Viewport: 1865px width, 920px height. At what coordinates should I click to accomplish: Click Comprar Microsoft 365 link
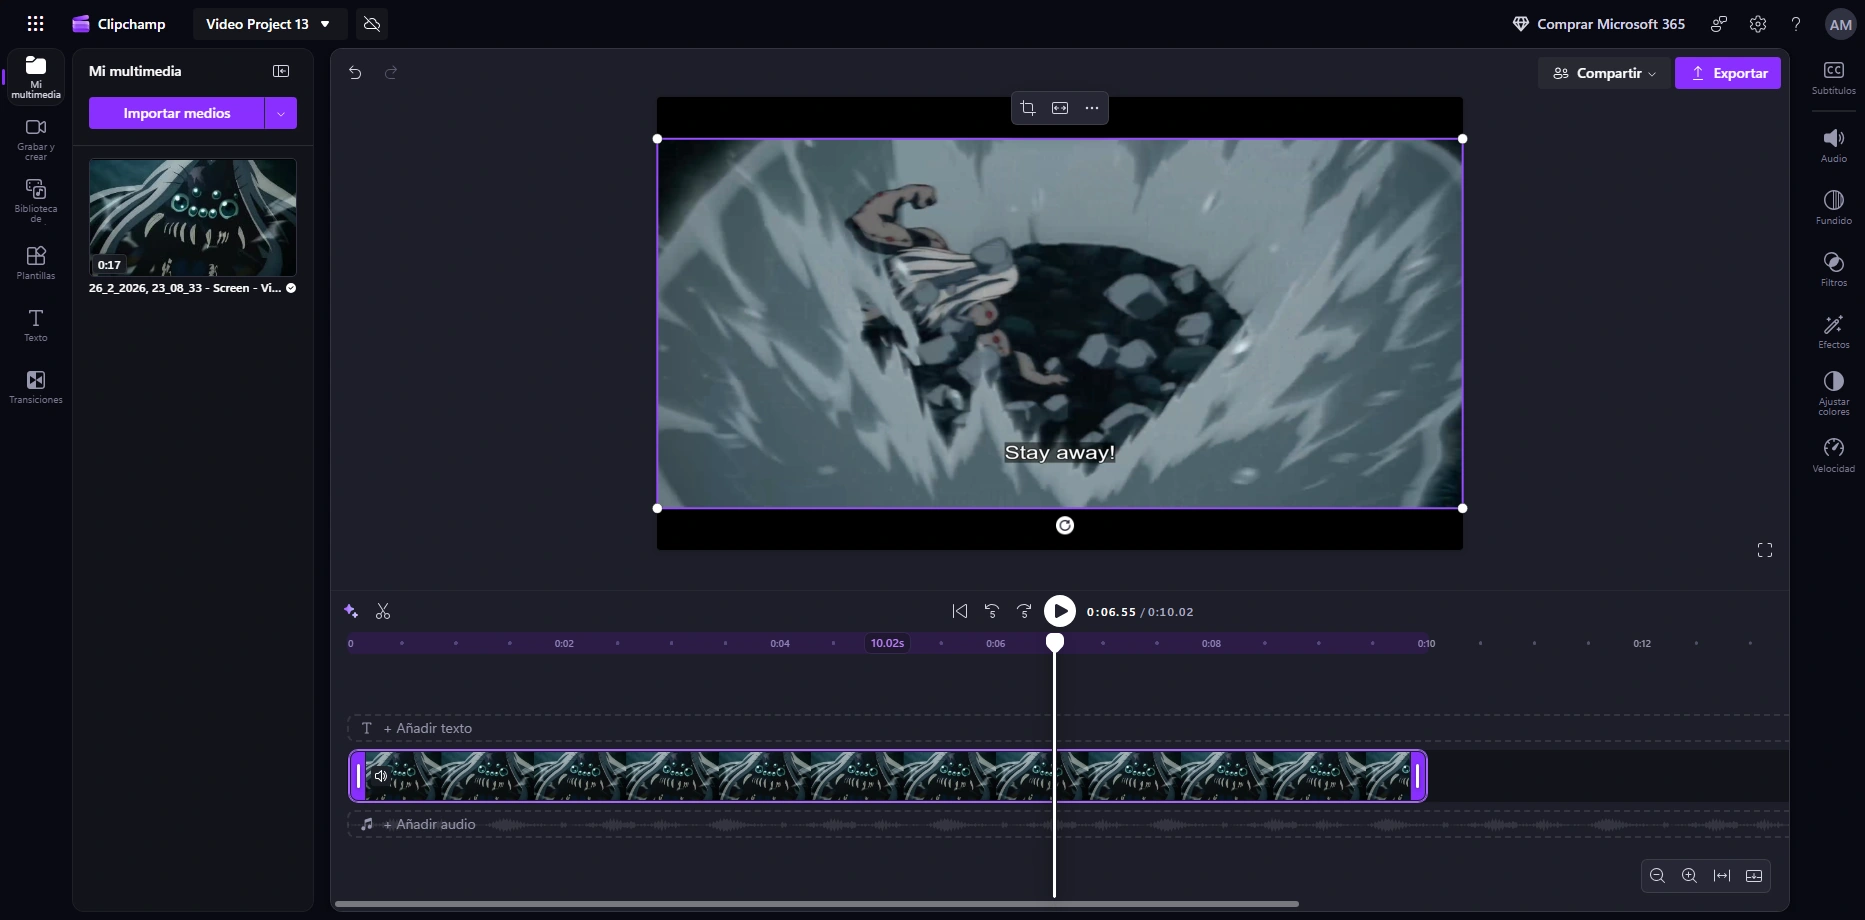[1598, 24]
